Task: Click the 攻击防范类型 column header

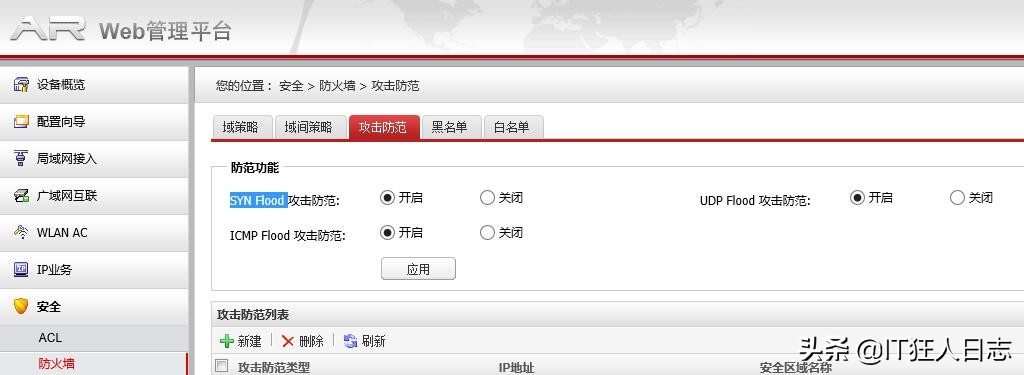Action: 274,368
